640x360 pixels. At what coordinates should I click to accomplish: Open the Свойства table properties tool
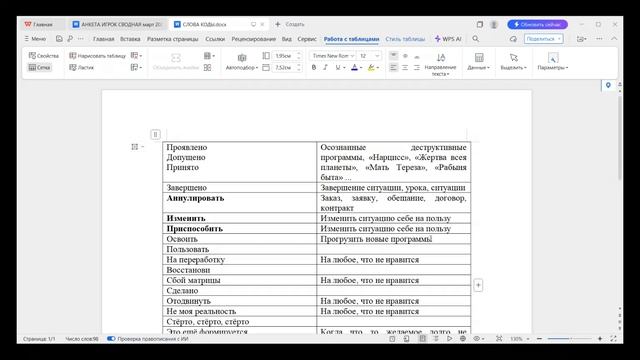(44, 56)
